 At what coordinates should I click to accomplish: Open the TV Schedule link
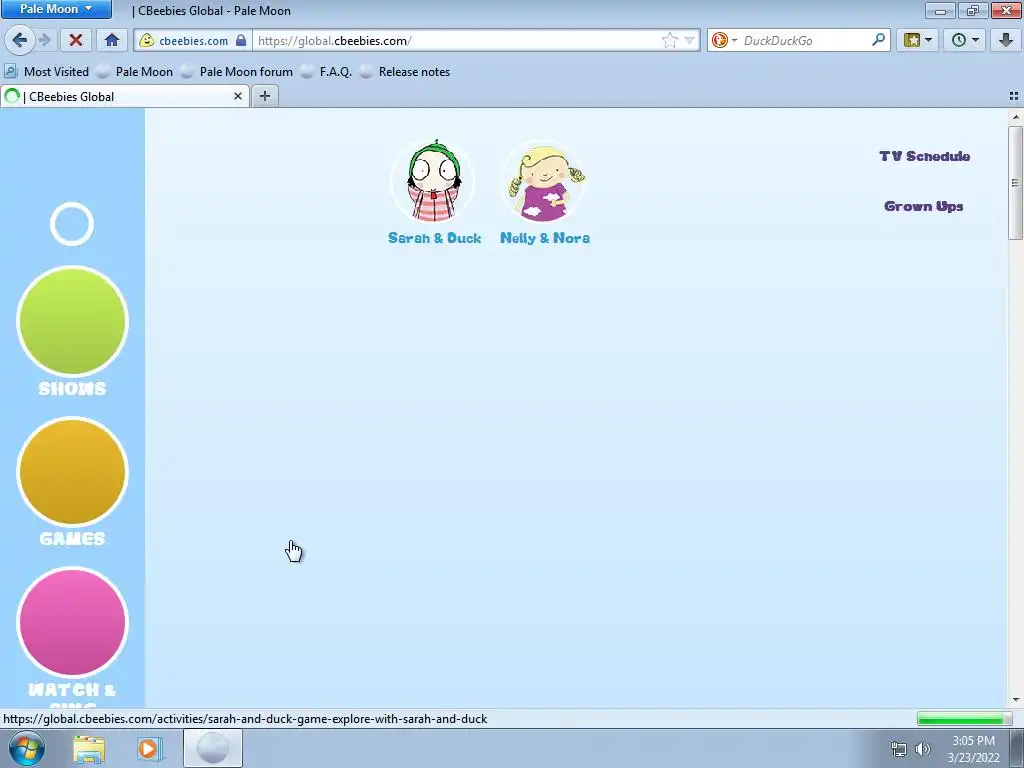point(924,156)
